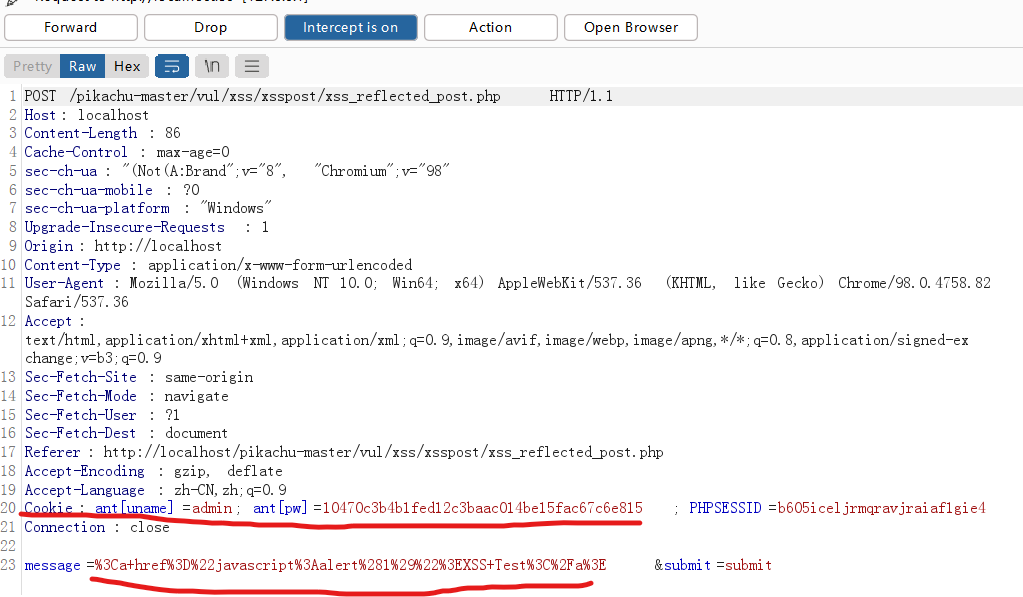Click the message parameter name
The width and height of the screenshot is (1023, 597).
[x=52, y=565]
